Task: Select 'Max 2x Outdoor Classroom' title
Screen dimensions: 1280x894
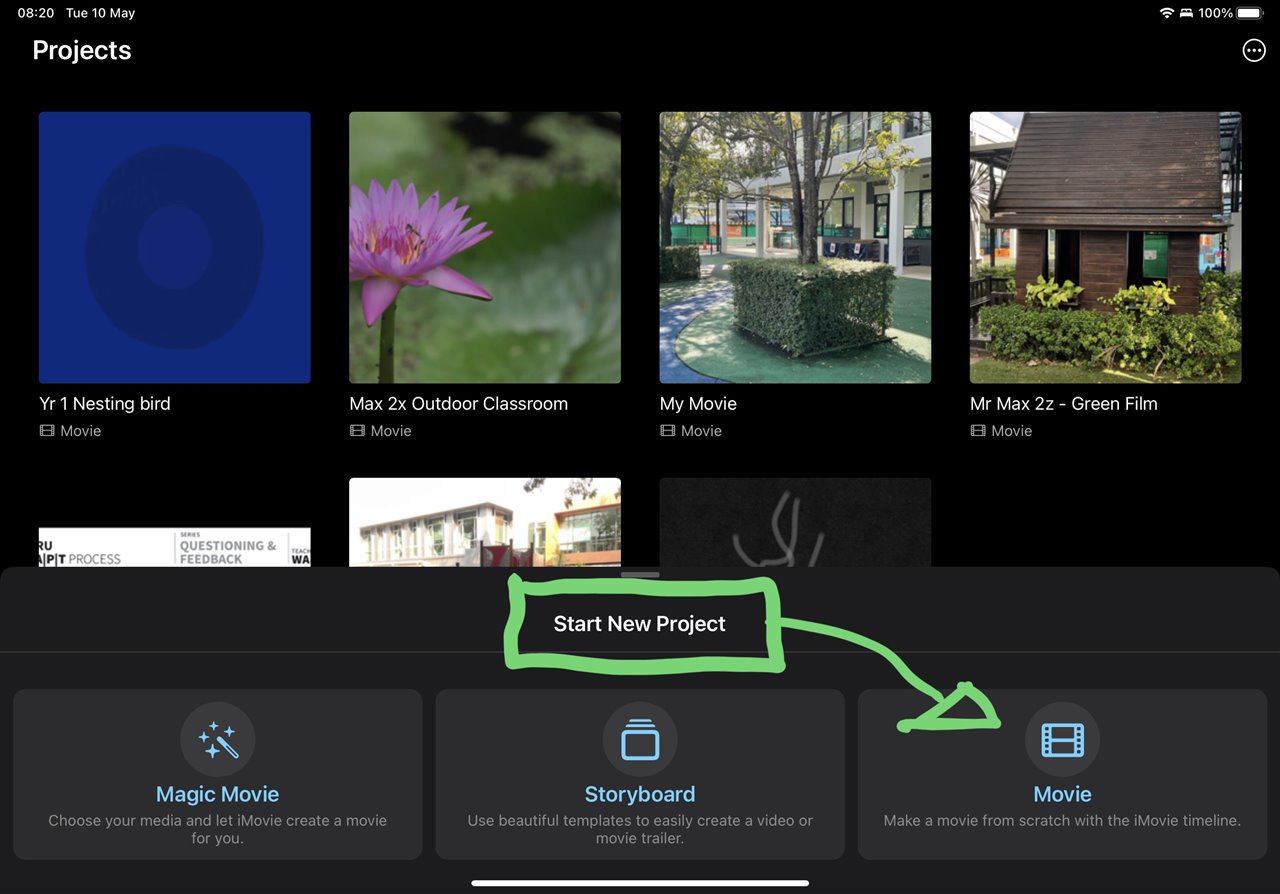Action: 459,404
